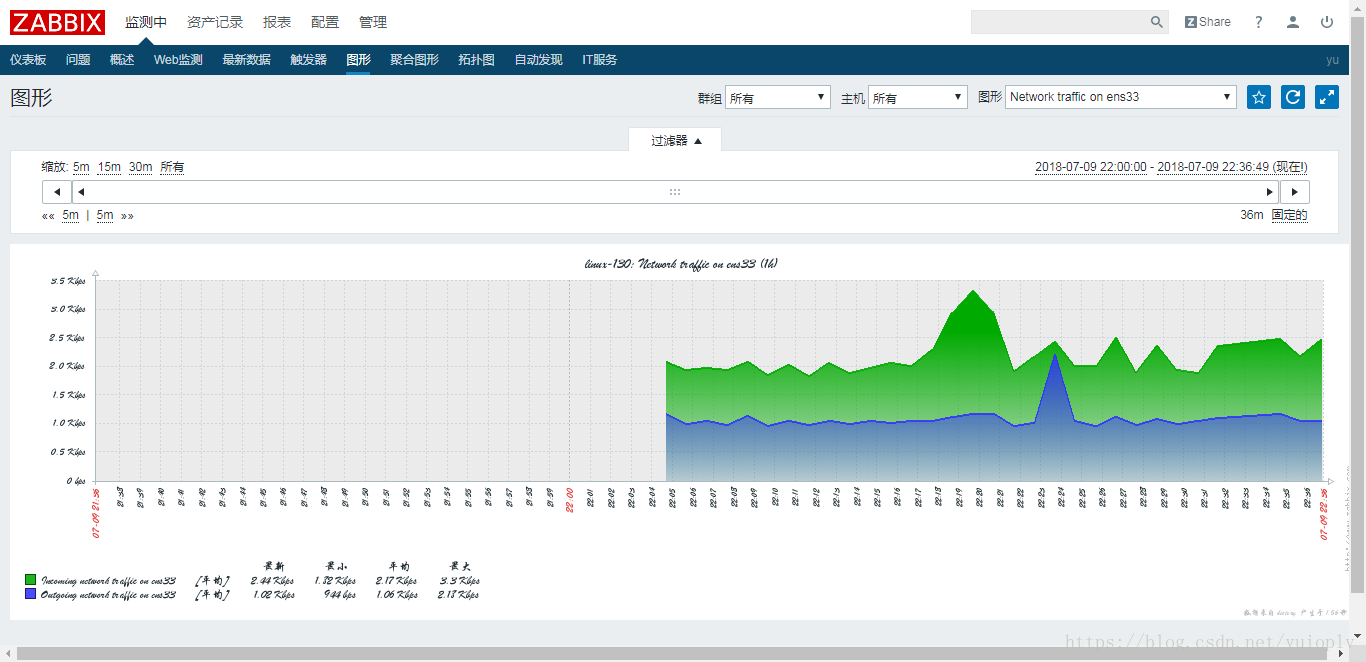The height and width of the screenshot is (662, 1366).
Task: Go to the 最新数据 submenu
Action: [246, 60]
